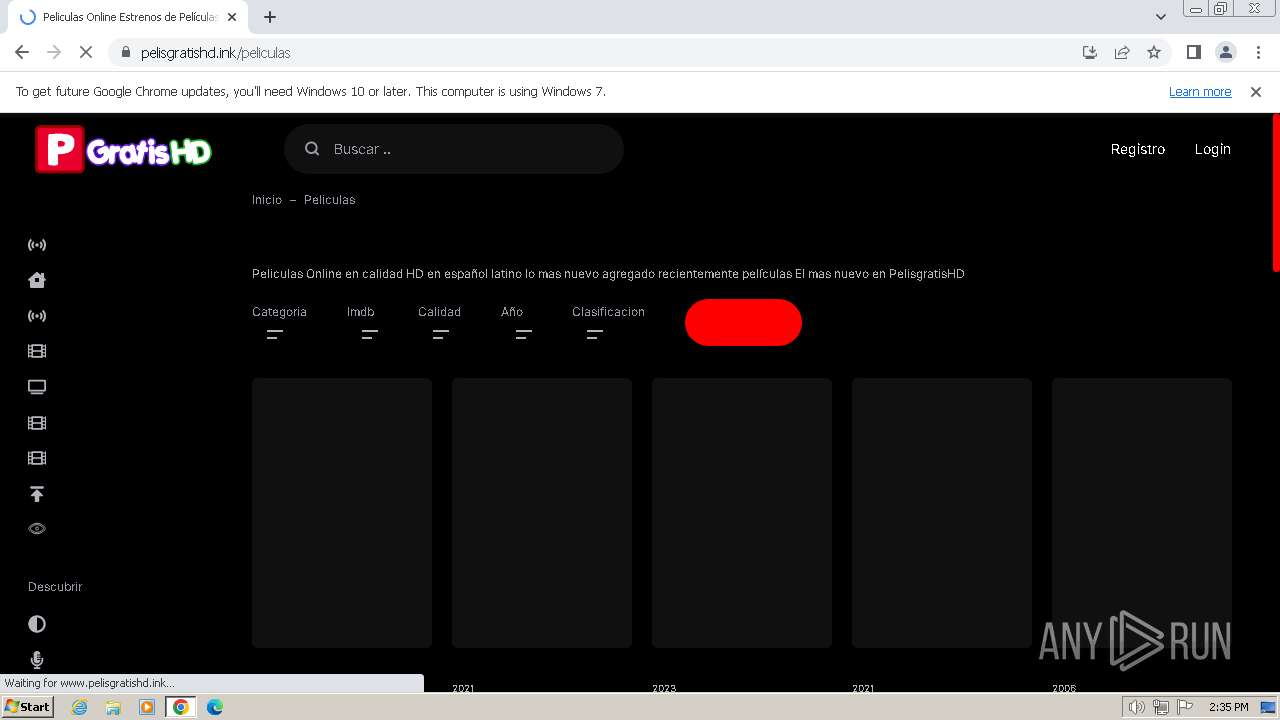Open the Chrome side panel icon
Viewport: 1280px width, 720px height.
tap(1194, 53)
